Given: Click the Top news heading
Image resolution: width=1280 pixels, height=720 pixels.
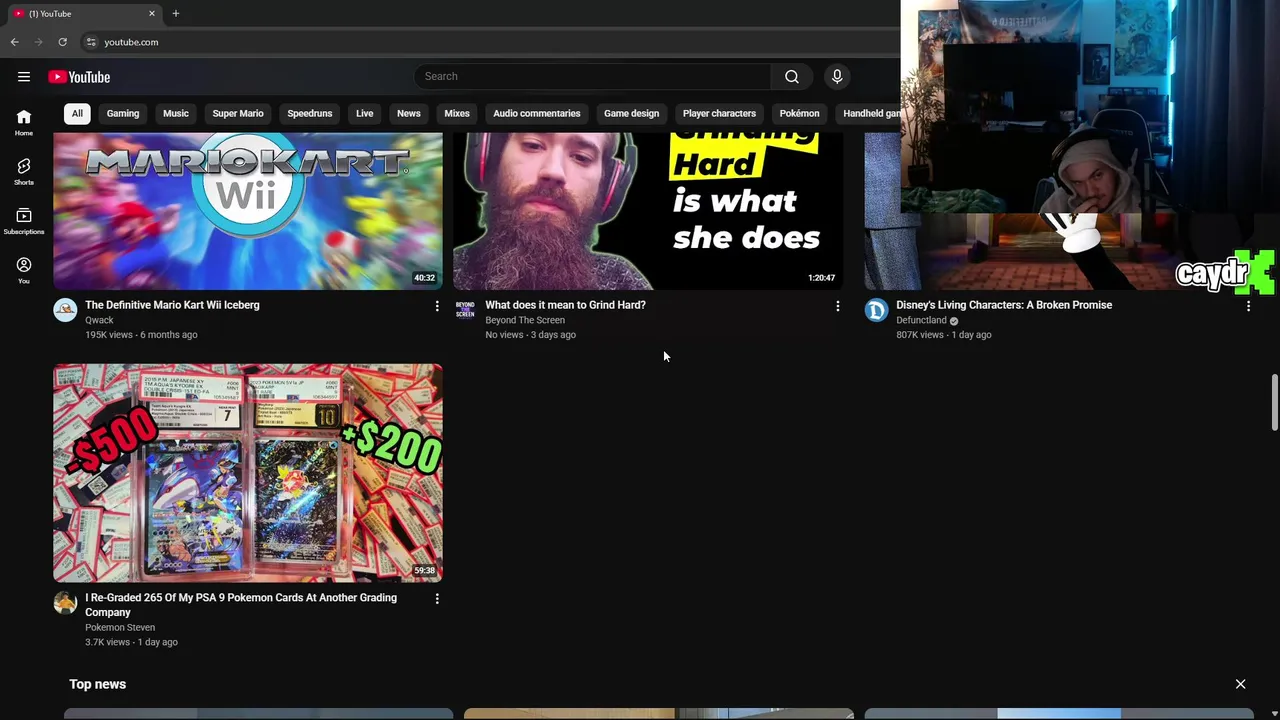Looking at the screenshot, I should click(98, 684).
